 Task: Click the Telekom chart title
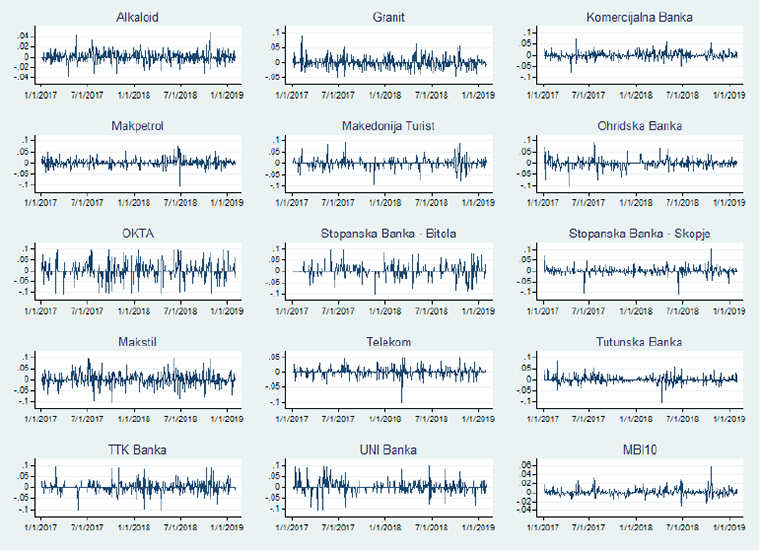pos(389,342)
